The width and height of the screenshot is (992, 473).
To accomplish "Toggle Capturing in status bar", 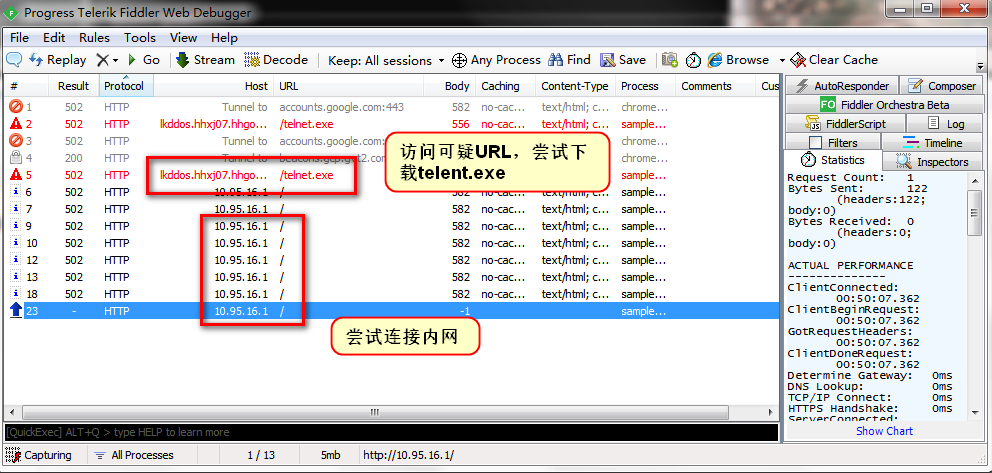I will click(39, 455).
